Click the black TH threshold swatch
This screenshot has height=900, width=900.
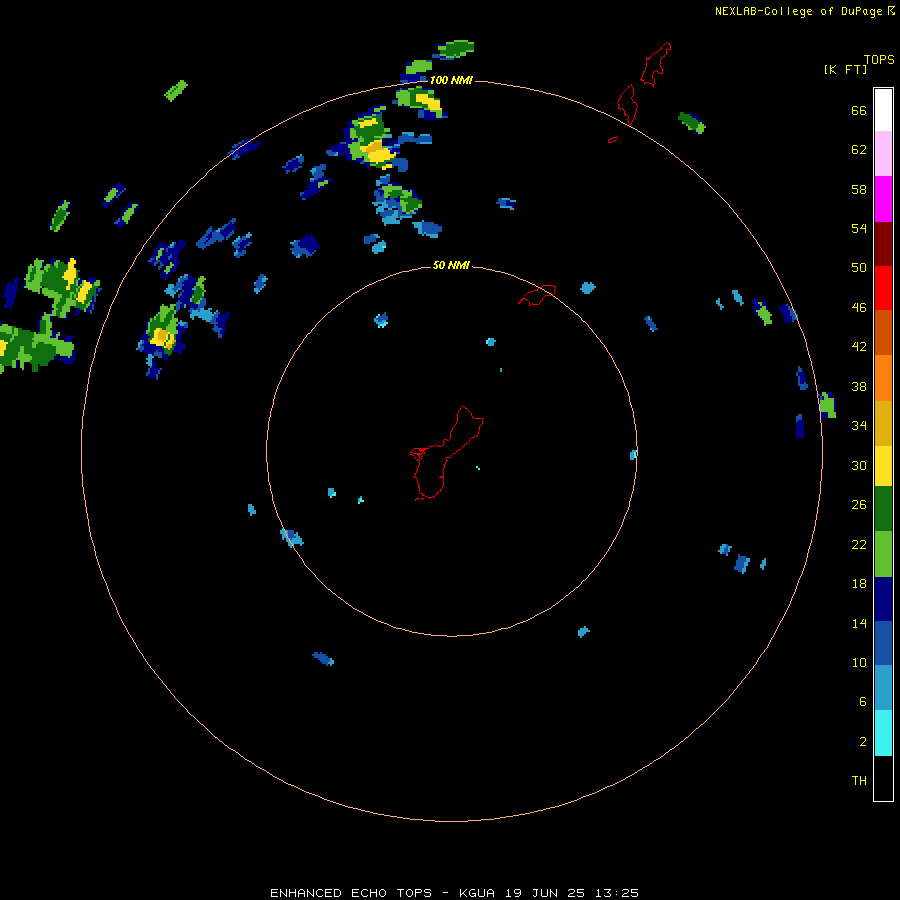click(x=883, y=778)
